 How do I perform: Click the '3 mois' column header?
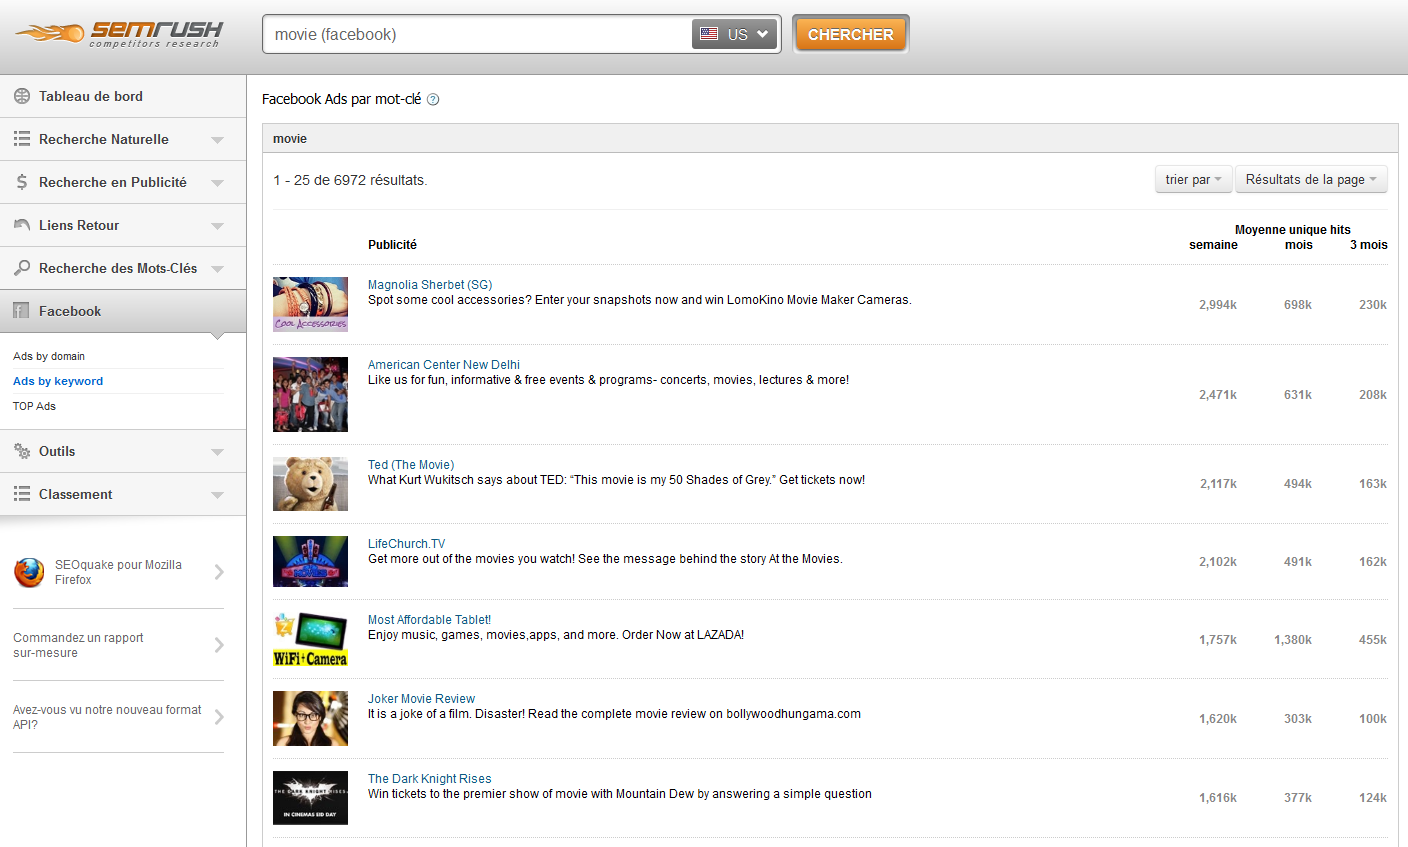1368,245
